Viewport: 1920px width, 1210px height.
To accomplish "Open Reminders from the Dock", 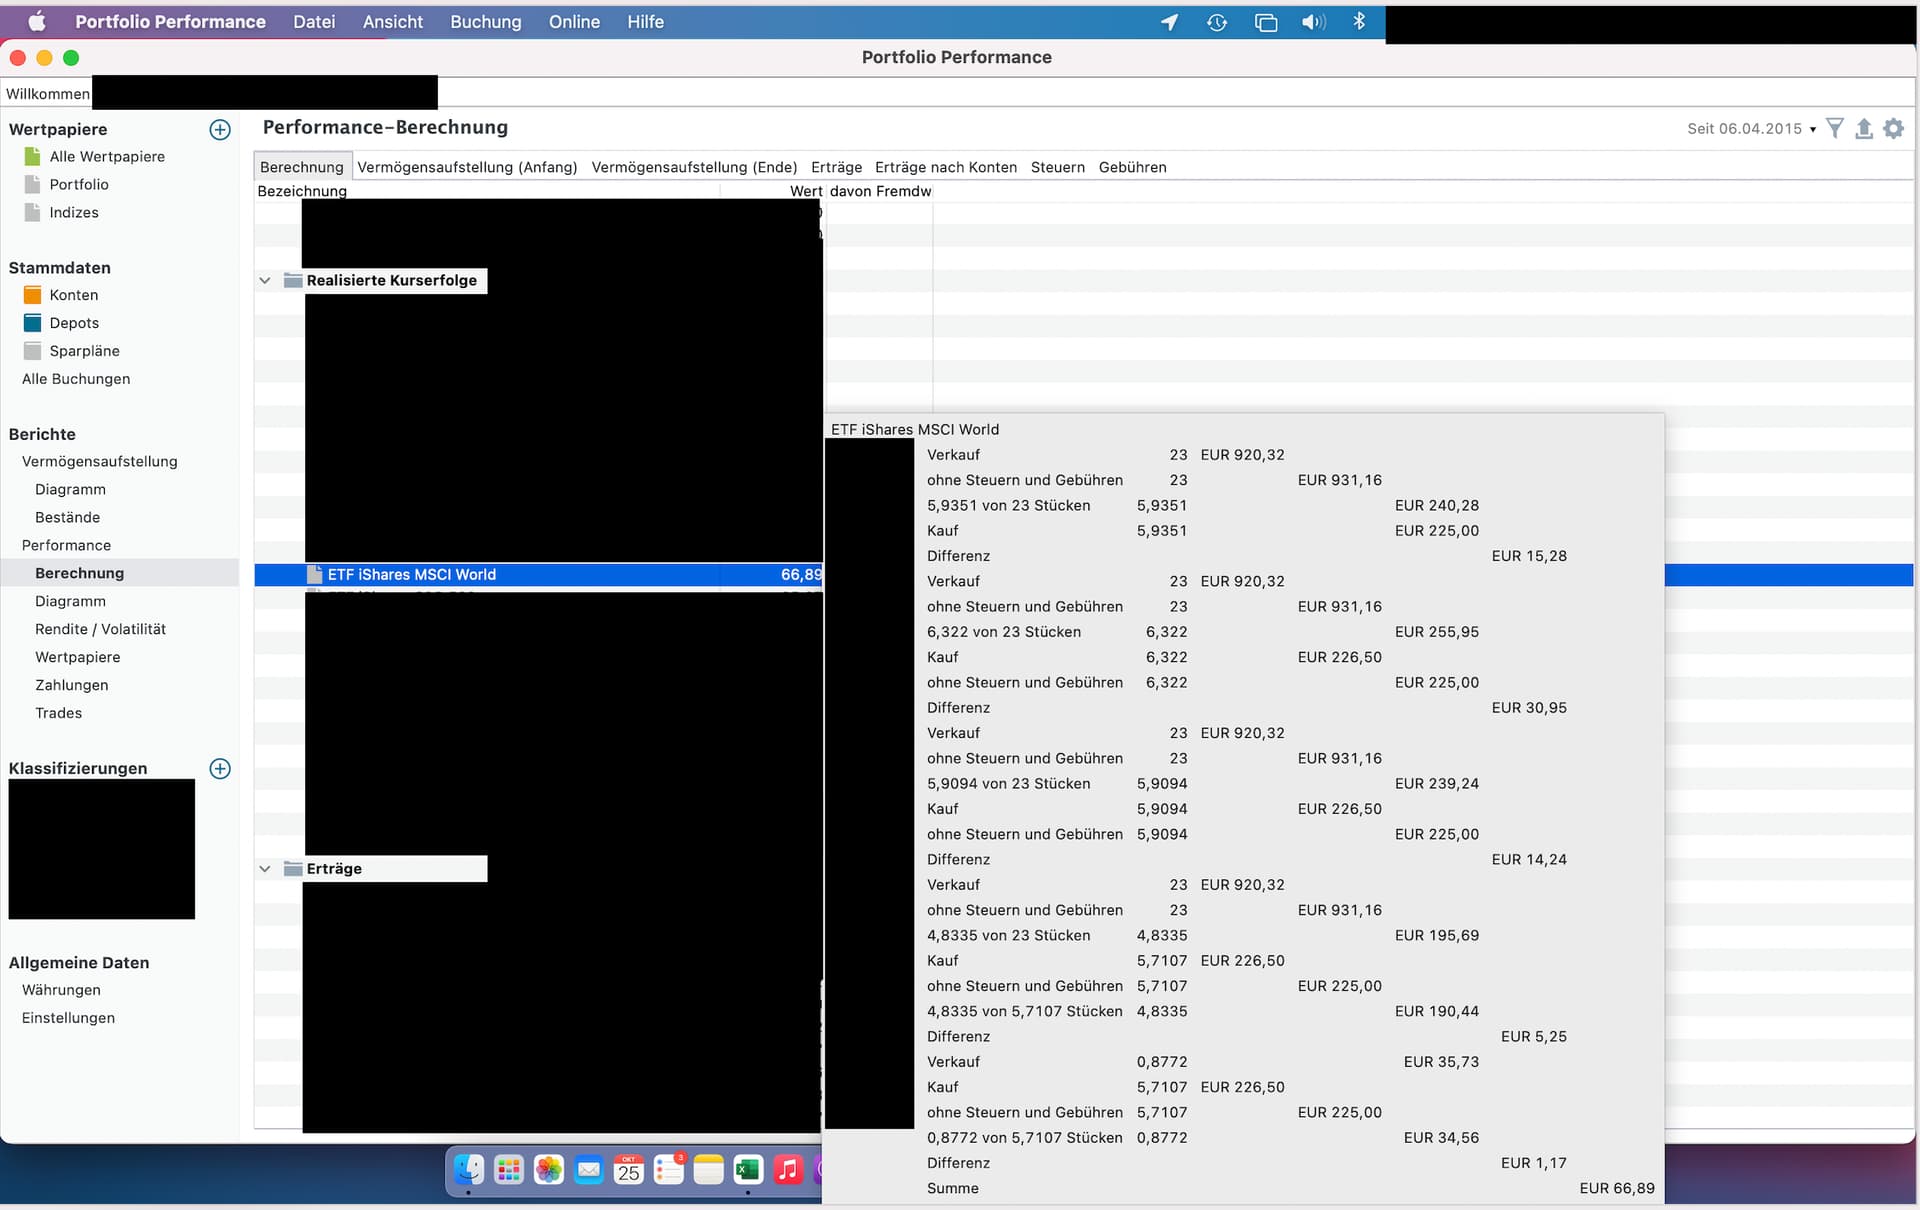I will click(x=669, y=1170).
